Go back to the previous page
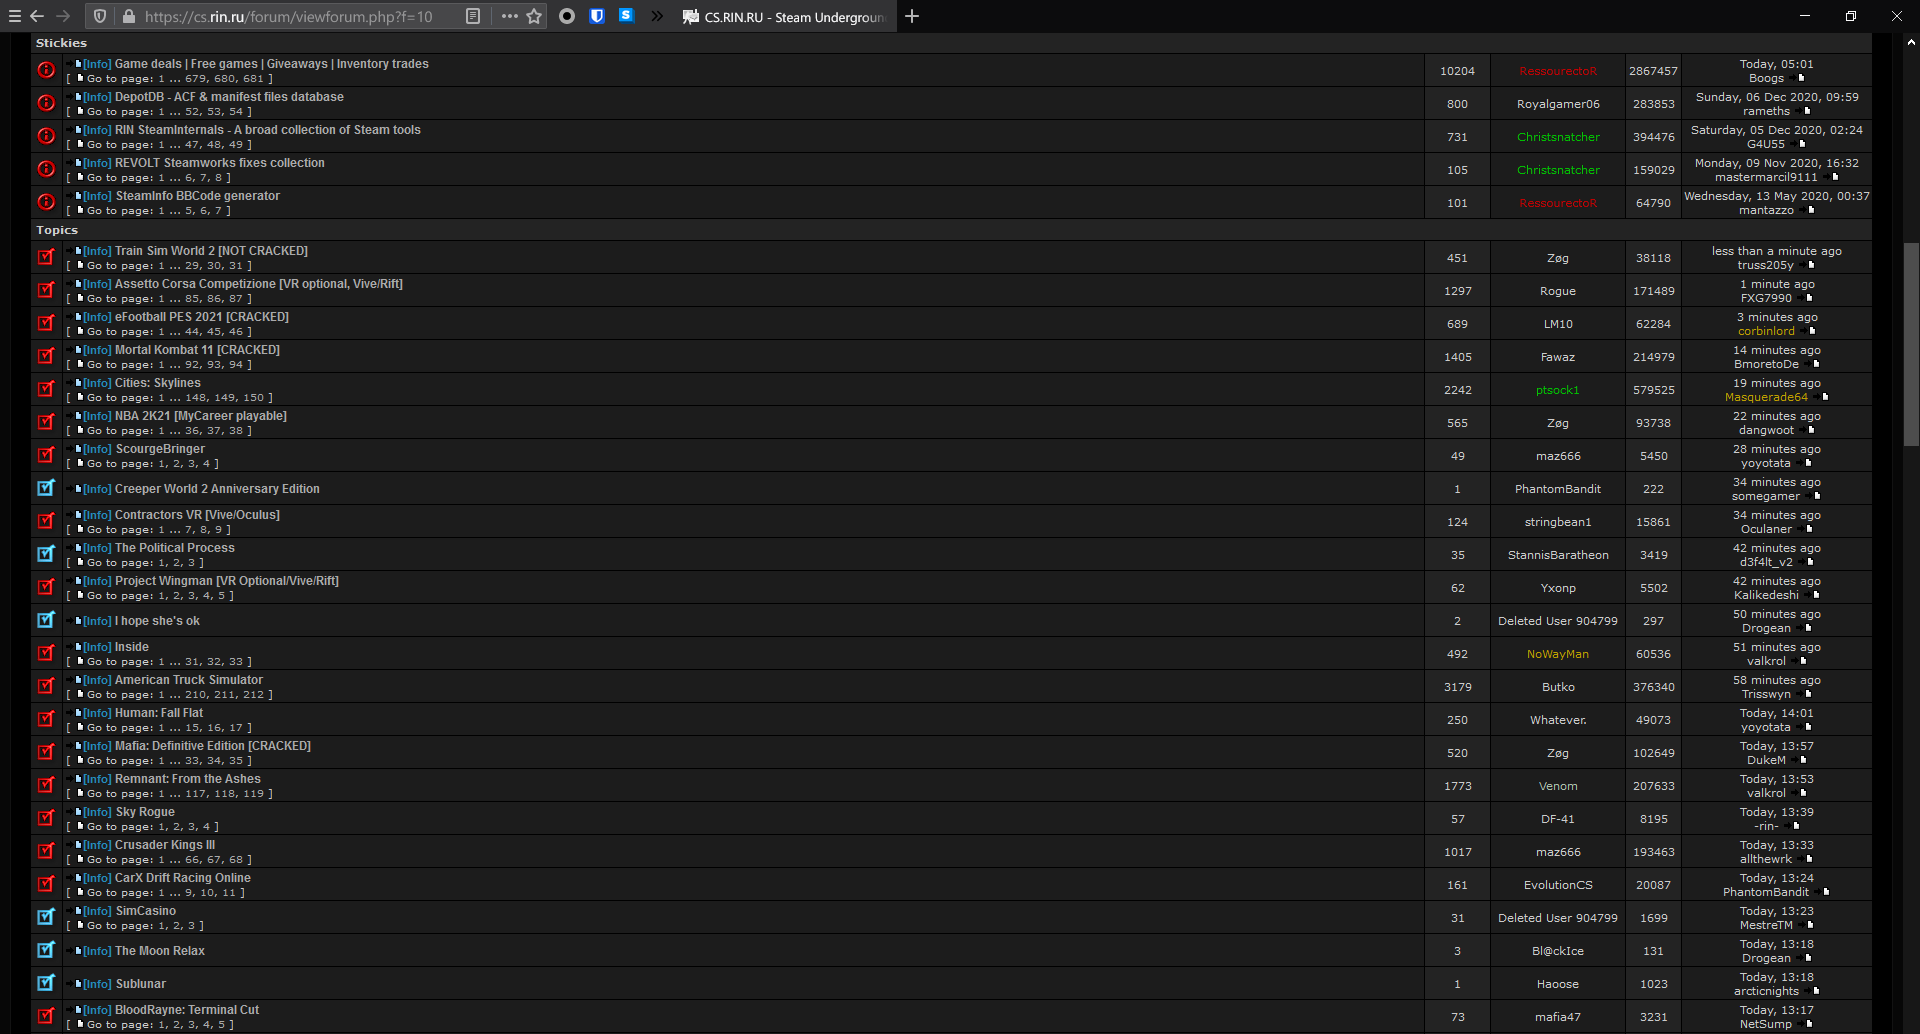 (37, 16)
